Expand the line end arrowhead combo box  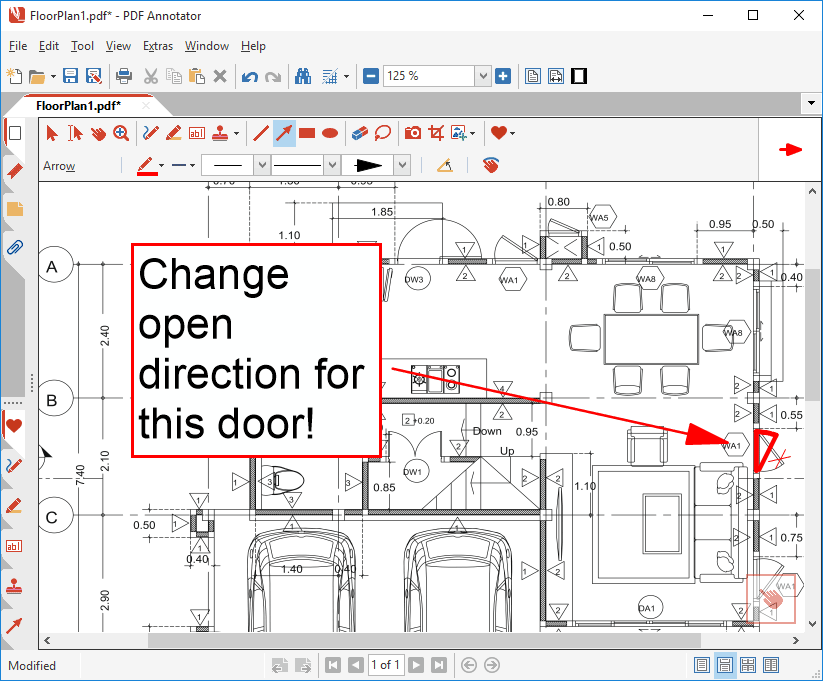point(403,165)
